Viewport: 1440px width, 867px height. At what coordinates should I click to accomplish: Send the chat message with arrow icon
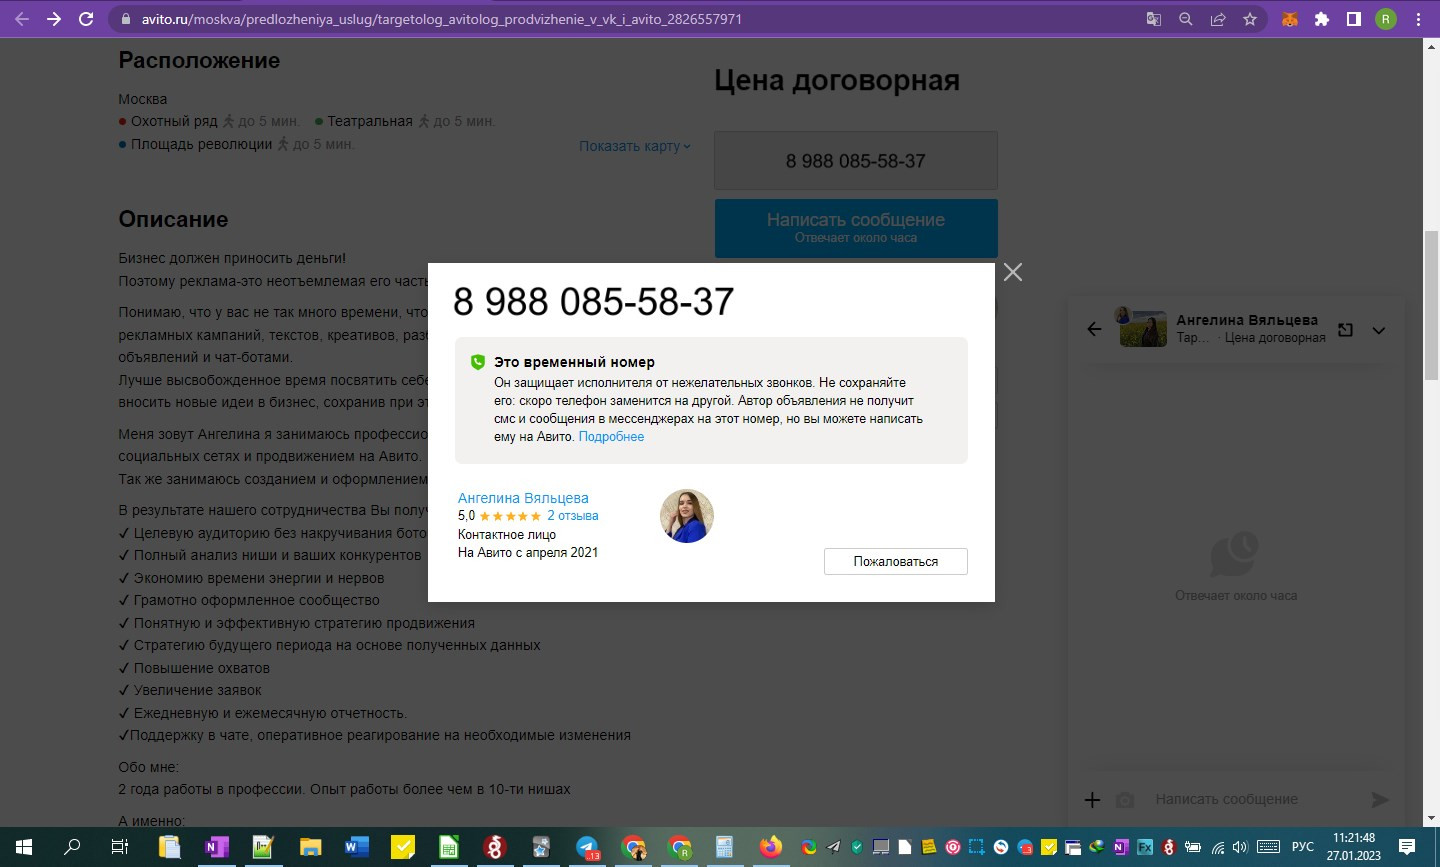(x=1380, y=800)
